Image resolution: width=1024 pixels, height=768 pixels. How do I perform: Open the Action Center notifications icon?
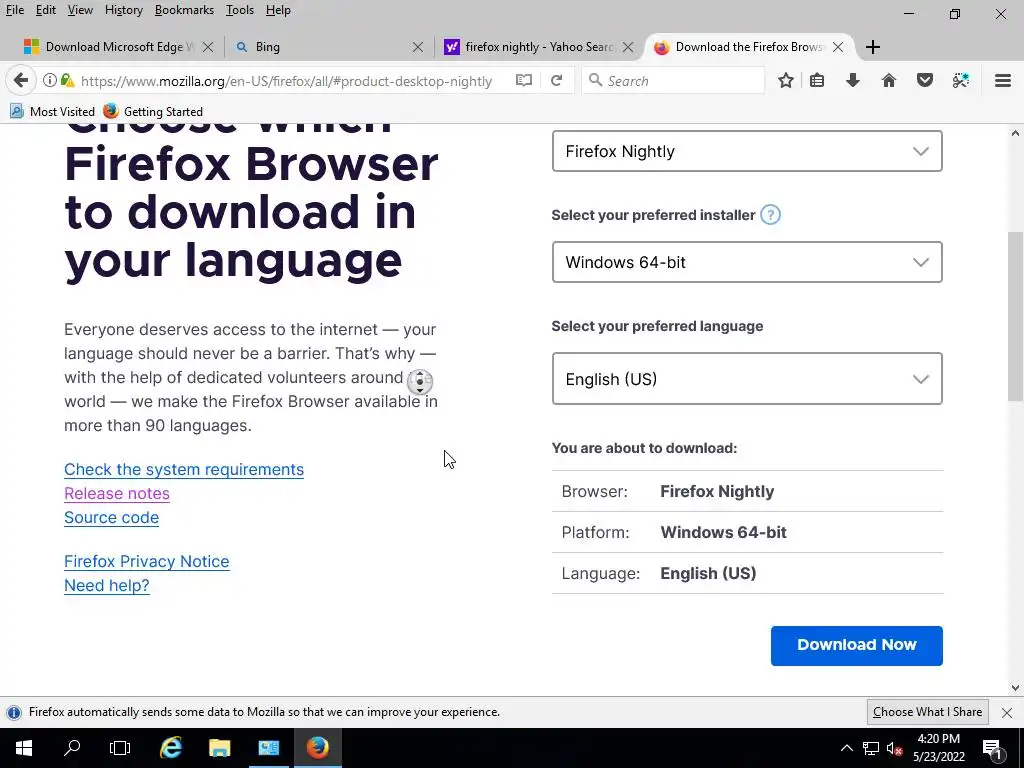(x=993, y=748)
